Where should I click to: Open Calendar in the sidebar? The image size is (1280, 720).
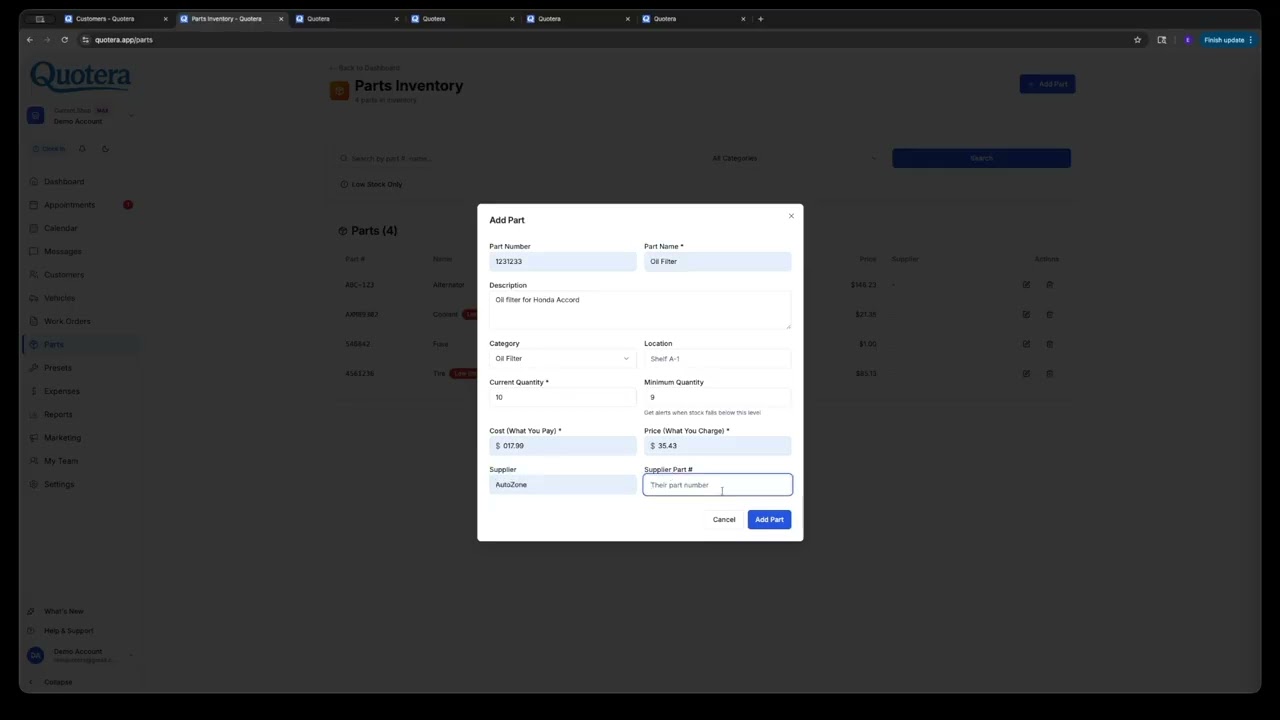coord(60,228)
